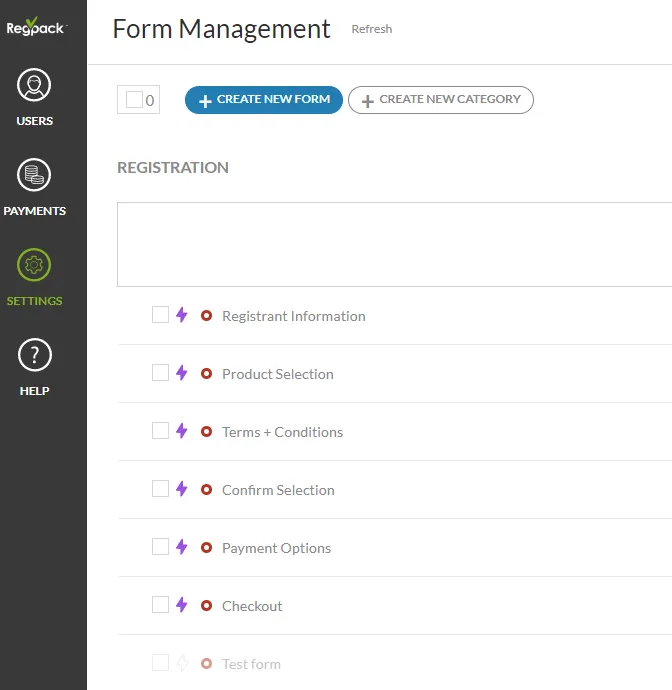Image resolution: width=672 pixels, height=690 pixels.
Task: Open the Registrant Information form
Action: (x=294, y=316)
